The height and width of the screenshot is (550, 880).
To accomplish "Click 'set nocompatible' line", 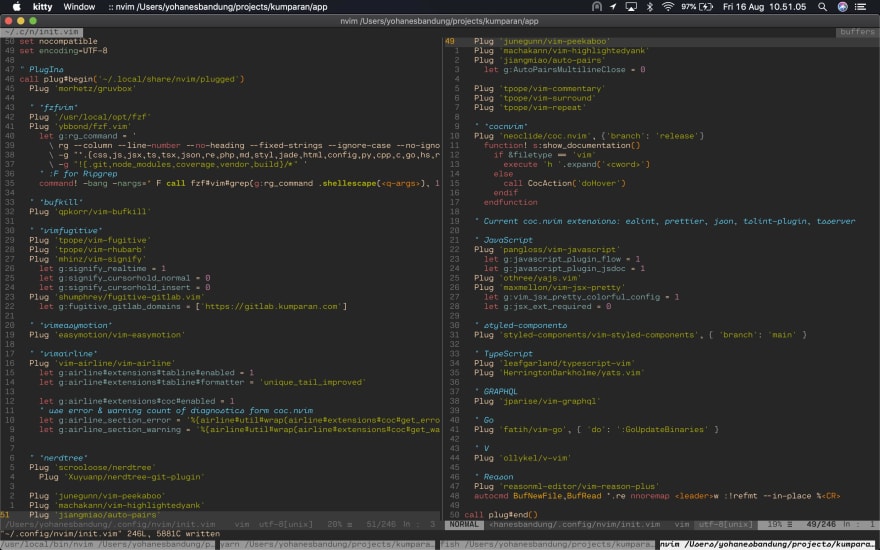I will coord(58,42).
